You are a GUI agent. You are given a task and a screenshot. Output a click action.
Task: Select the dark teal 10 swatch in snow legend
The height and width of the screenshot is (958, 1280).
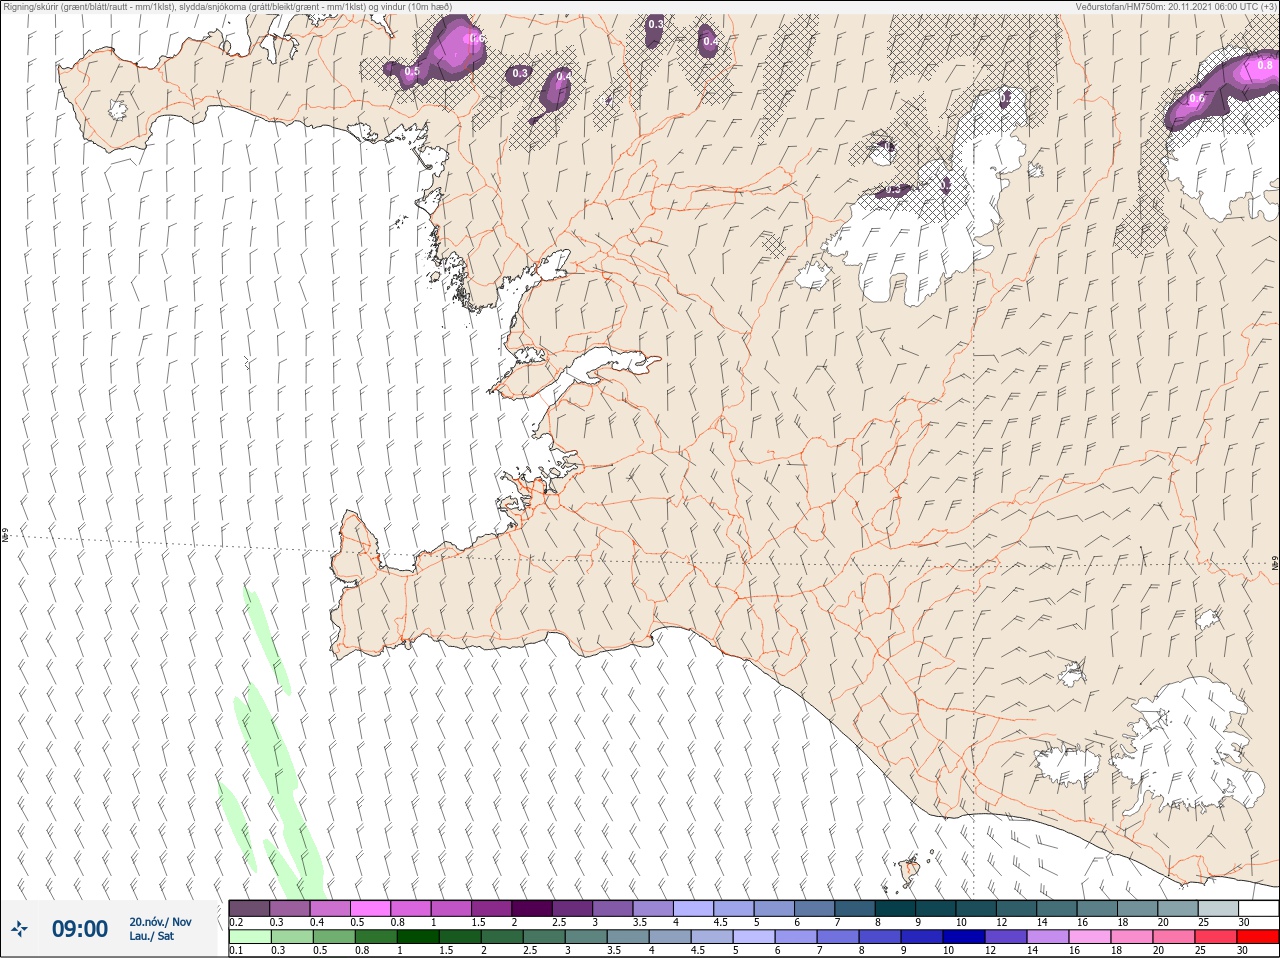(x=976, y=908)
